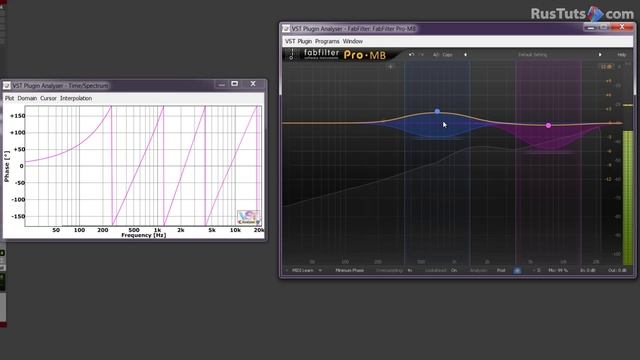Toggle the blue analyzer button in the bottom bar
Image resolution: width=640 pixels, height=360 pixels.
(x=517, y=270)
